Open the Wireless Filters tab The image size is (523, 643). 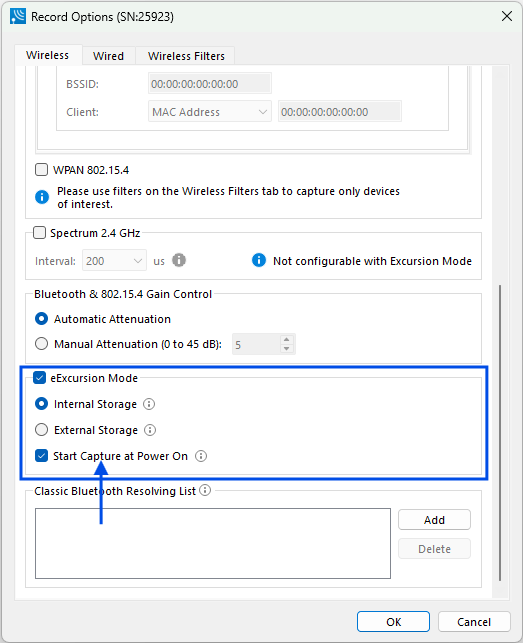pos(186,56)
